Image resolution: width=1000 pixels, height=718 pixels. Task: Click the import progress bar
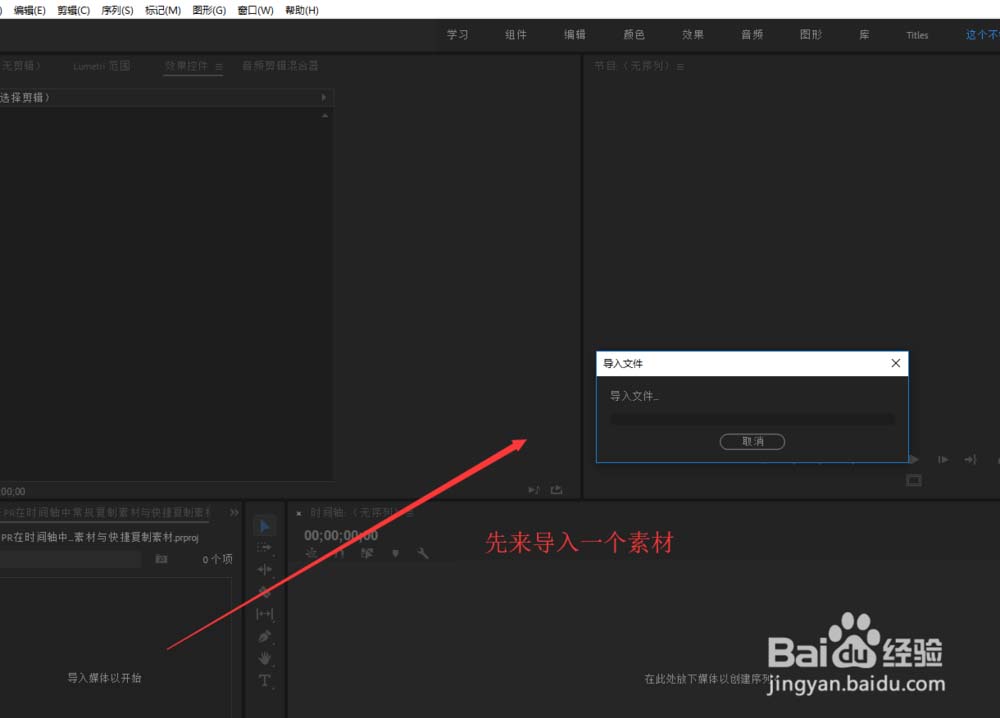[751, 418]
